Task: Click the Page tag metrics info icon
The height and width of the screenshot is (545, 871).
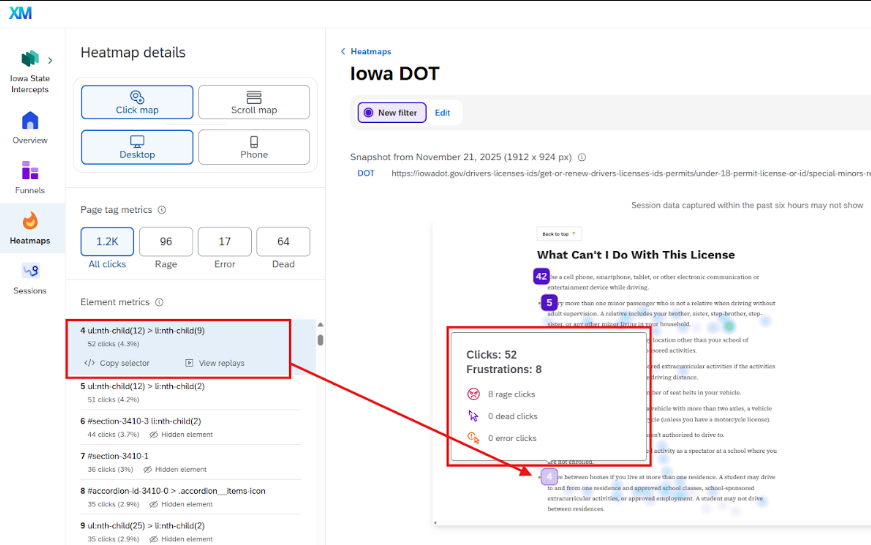Action: pyautogui.click(x=162, y=210)
